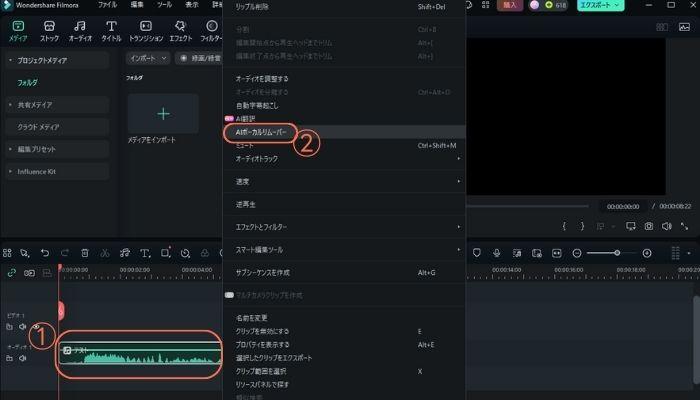
Task: Click the zoom-out minus circle icon
Action: [577, 253]
